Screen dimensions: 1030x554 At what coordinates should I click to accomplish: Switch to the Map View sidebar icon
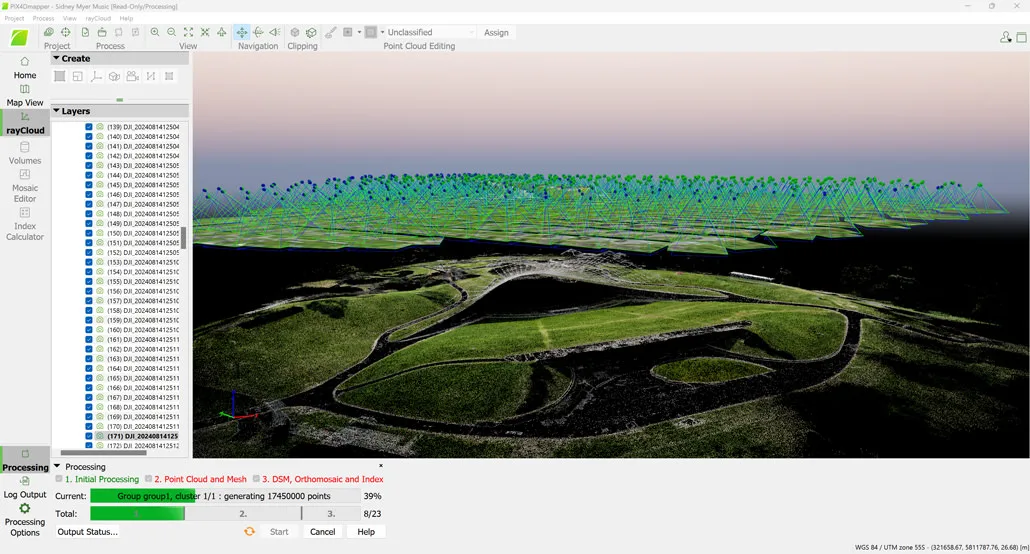tap(25, 95)
